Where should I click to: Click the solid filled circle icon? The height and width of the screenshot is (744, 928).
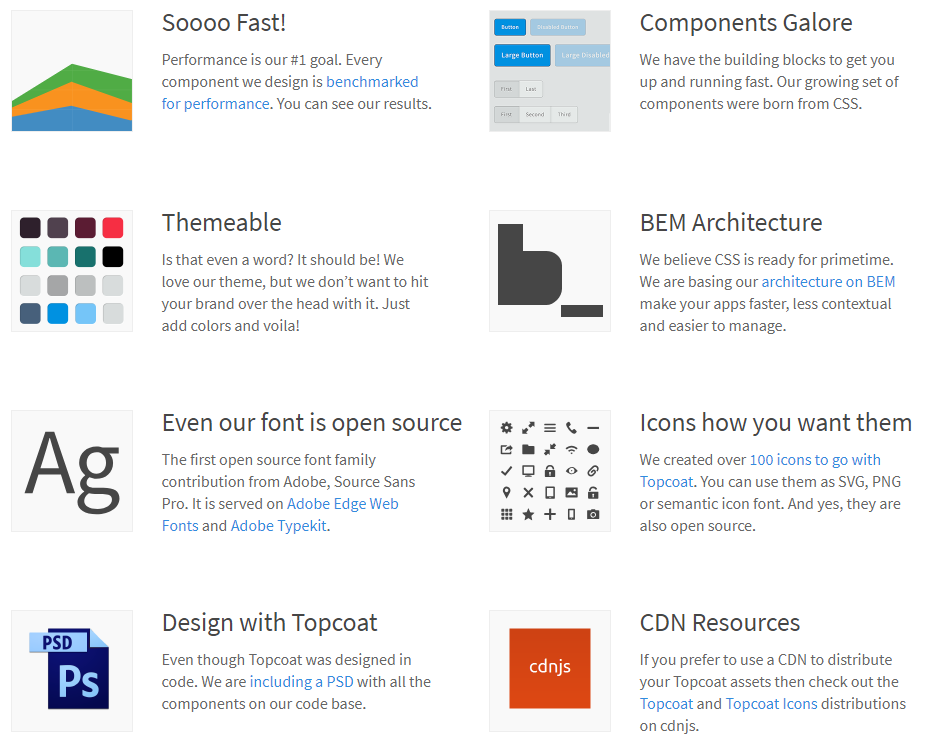pyautogui.click(x=593, y=449)
